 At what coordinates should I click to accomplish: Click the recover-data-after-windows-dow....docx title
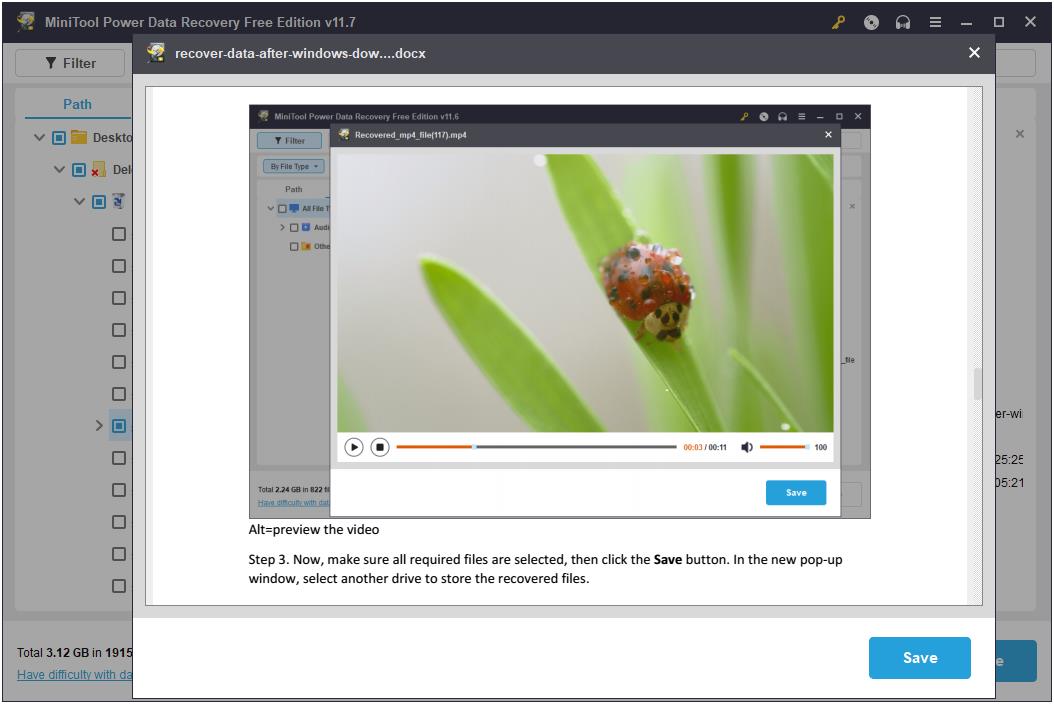coord(300,53)
